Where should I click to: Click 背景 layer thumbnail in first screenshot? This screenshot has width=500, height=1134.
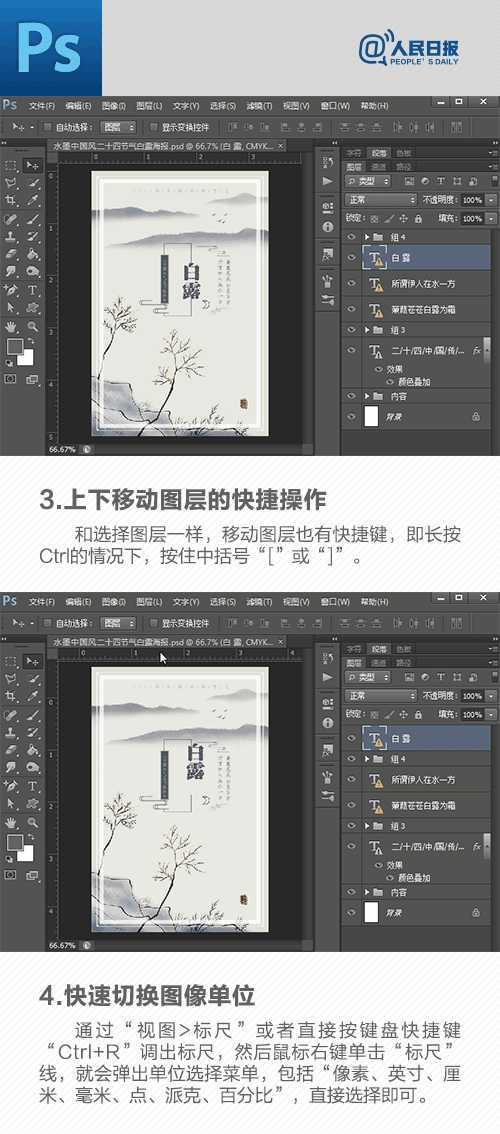371,416
